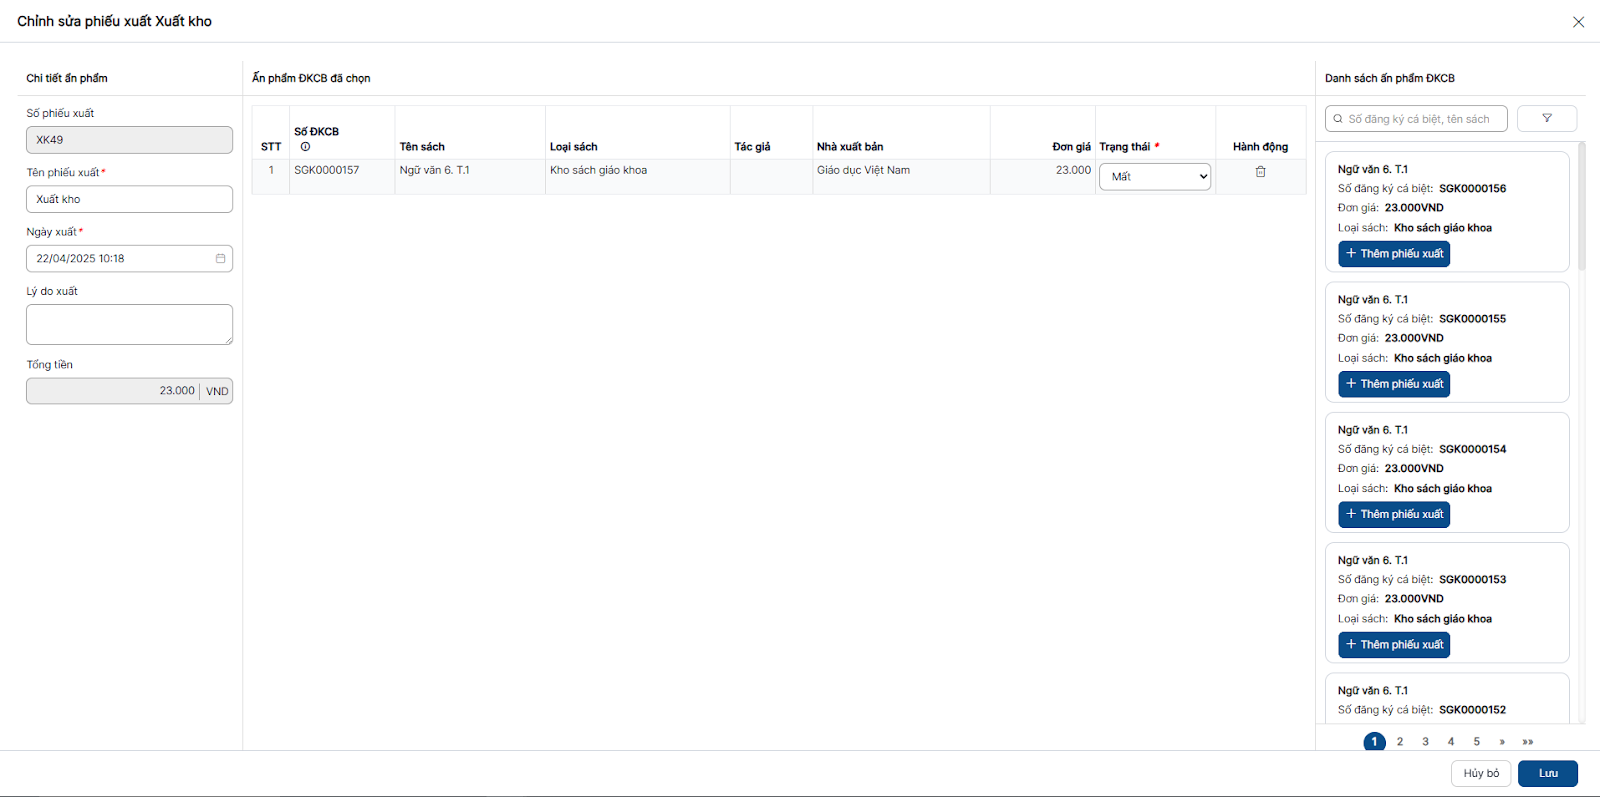
Task: Go to next page using the single arrow
Action: click(1502, 742)
